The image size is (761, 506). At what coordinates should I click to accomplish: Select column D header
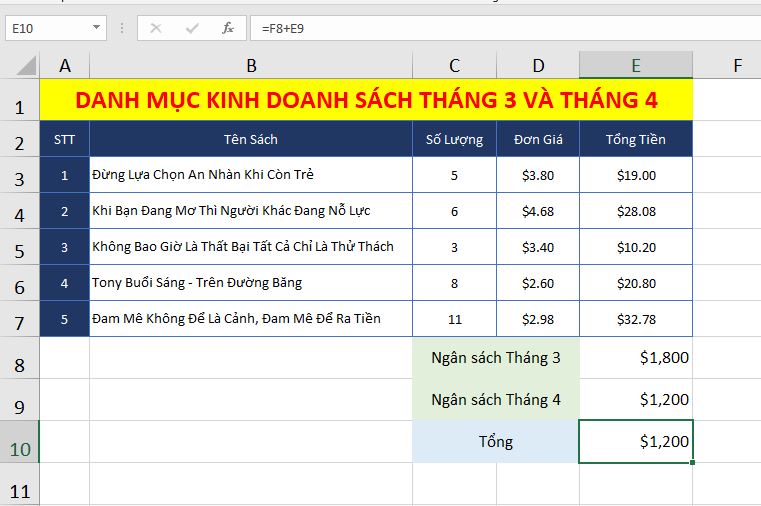click(x=538, y=65)
